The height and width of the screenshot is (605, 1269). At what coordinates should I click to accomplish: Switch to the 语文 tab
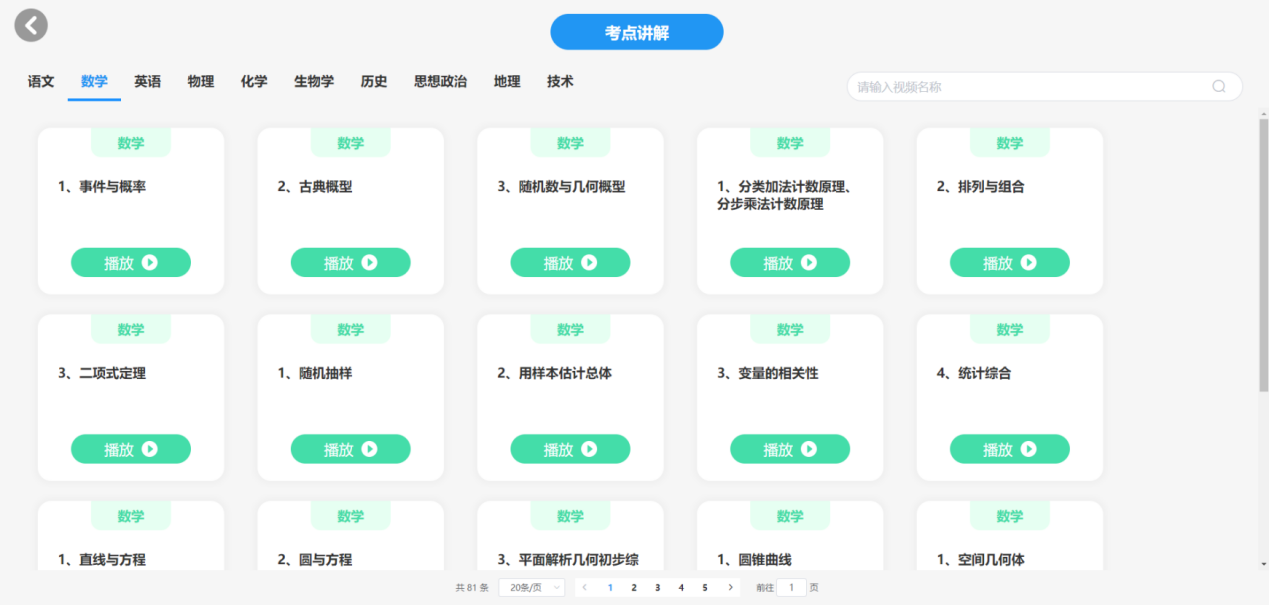point(41,82)
